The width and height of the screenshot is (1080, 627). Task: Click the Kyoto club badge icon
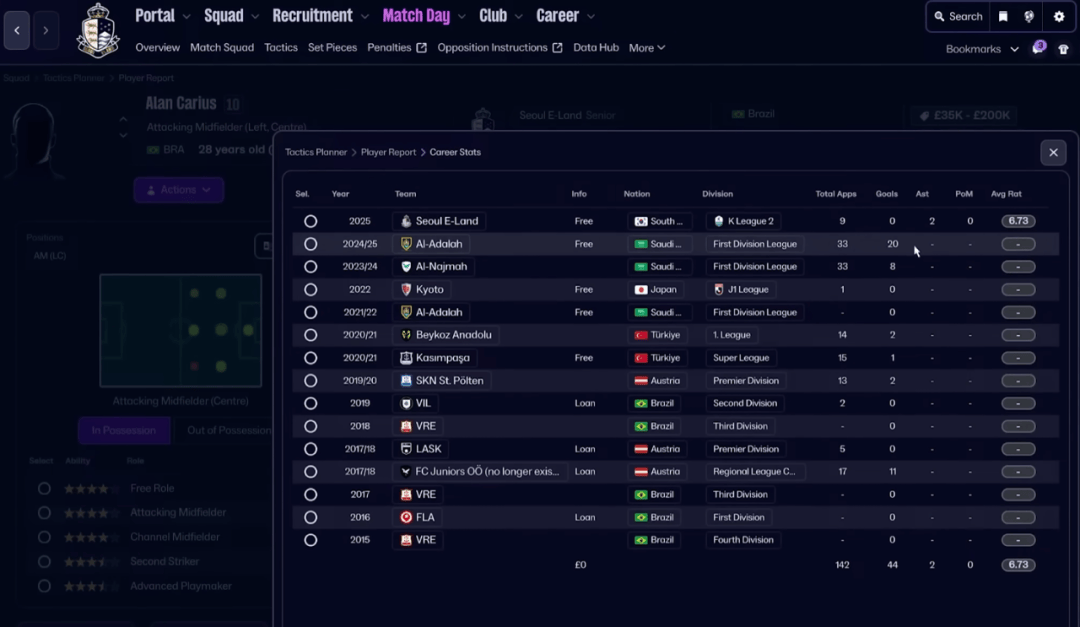406,289
